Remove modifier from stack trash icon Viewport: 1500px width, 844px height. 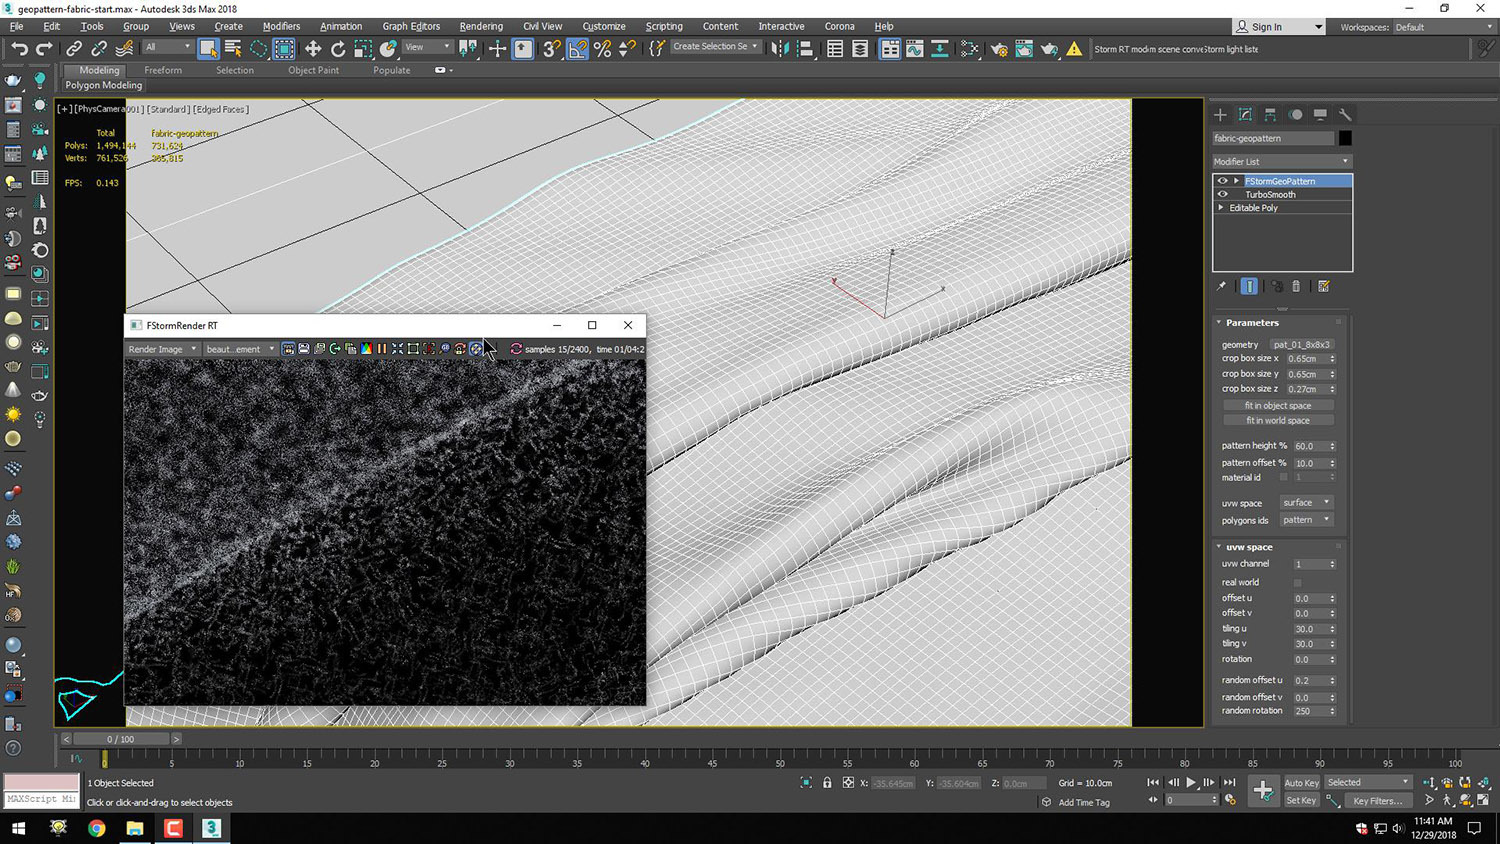pyautogui.click(x=1296, y=286)
